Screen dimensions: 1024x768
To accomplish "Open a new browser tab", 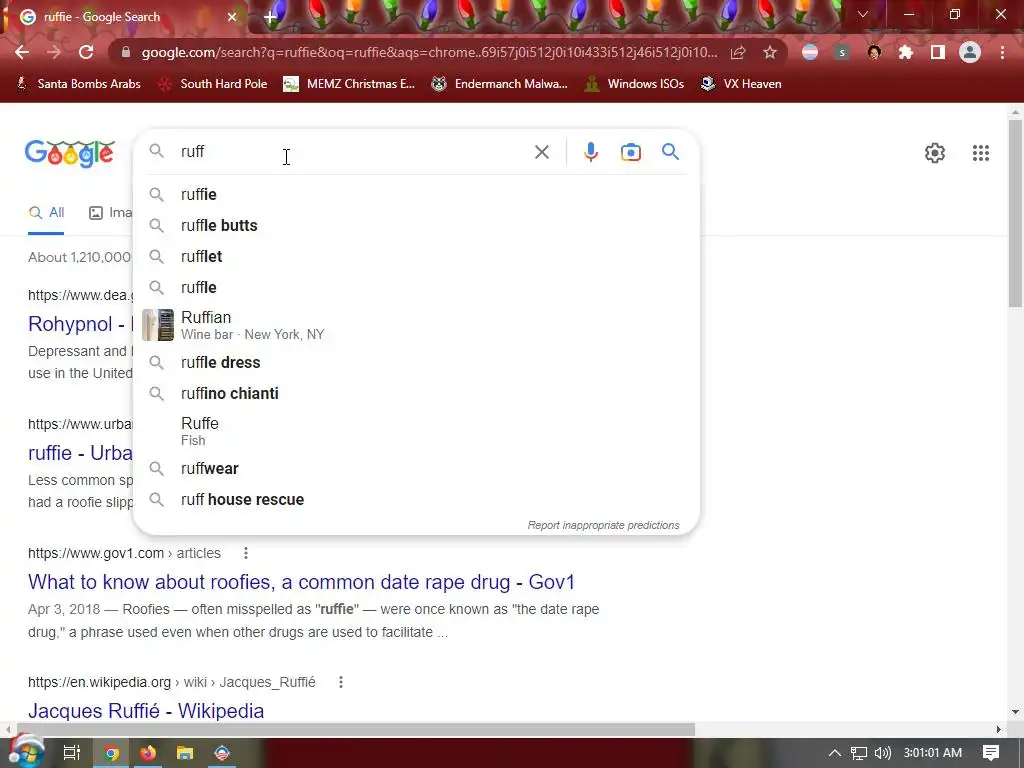I will click(x=270, y=17).
